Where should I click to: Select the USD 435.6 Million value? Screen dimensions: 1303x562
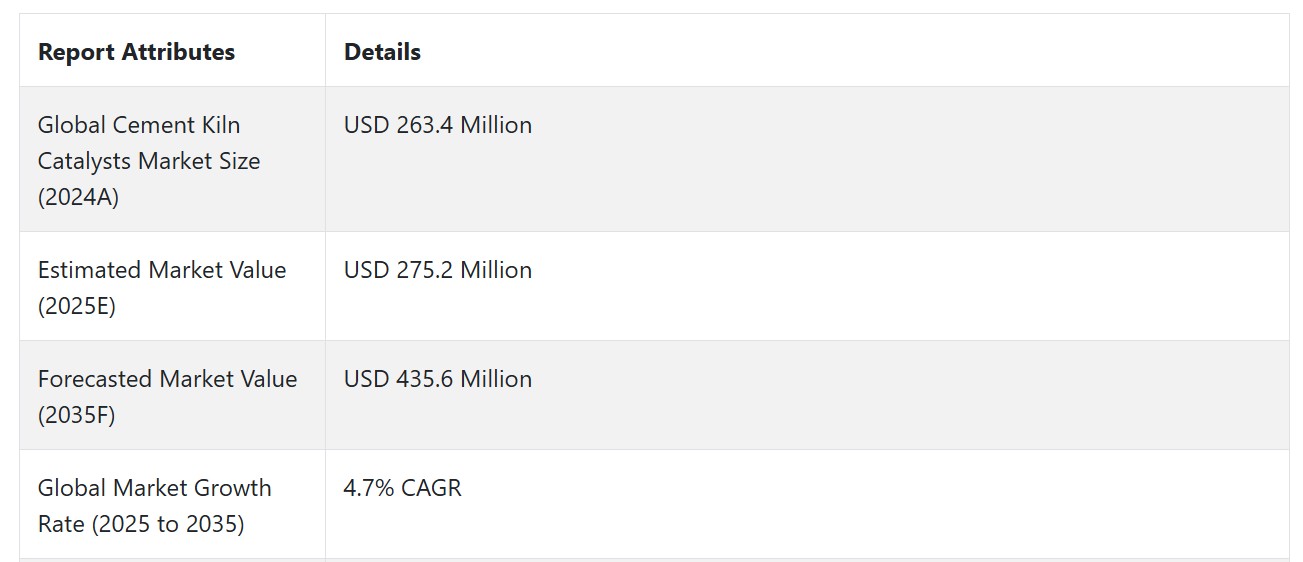(438, 379)
